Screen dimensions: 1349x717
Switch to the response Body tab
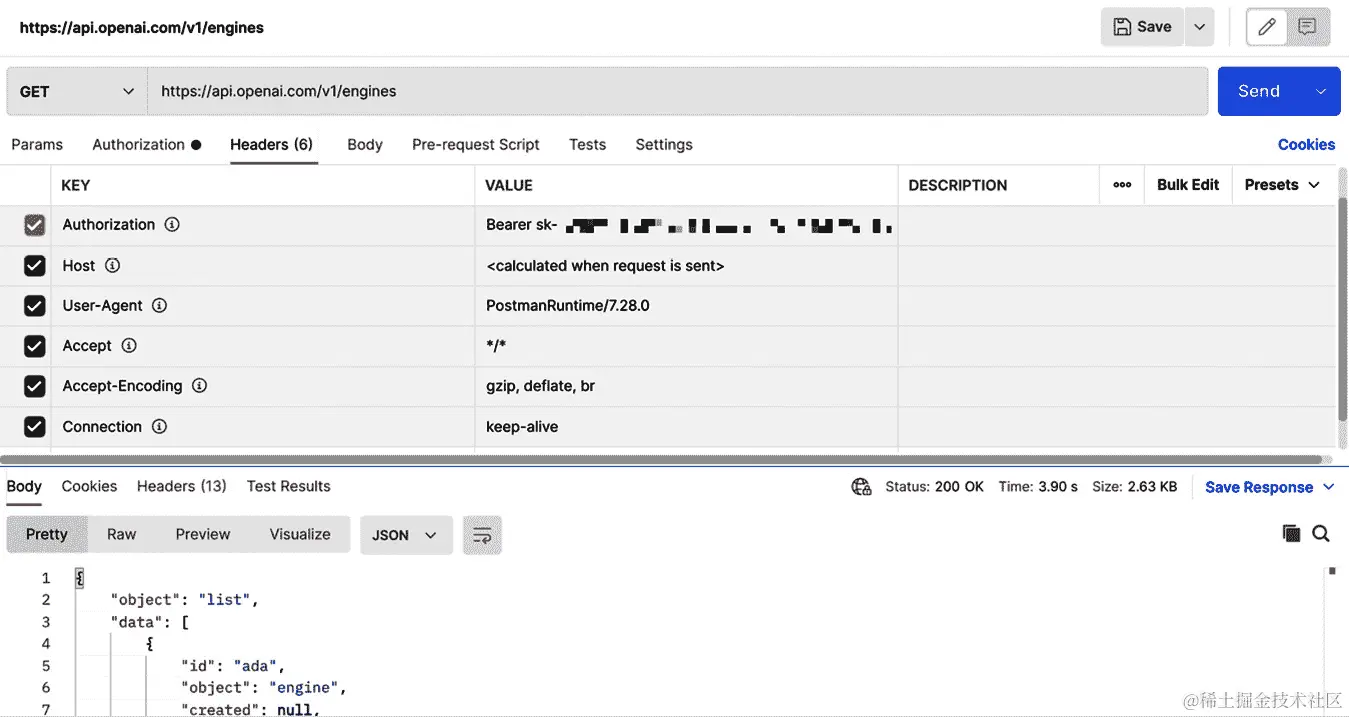pyautogui.click(x=24, y=486)
